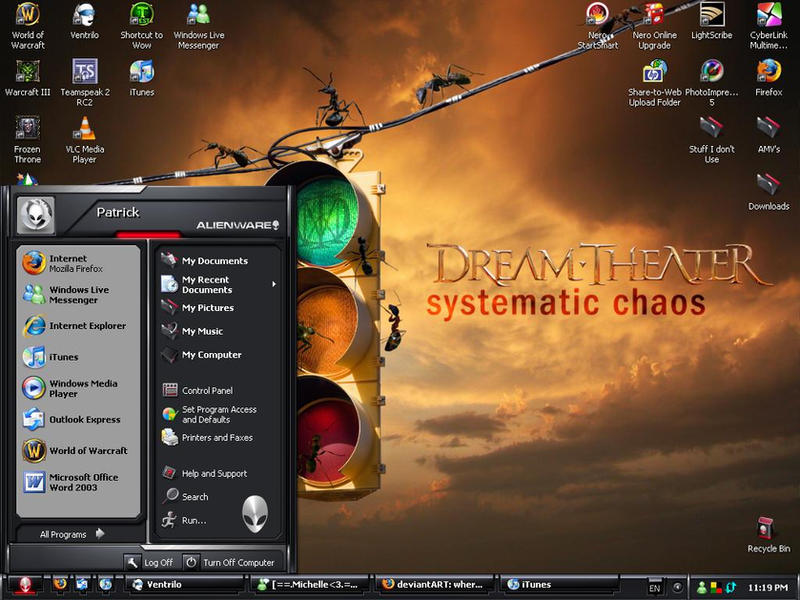Screen dimensions: 800x600
Task: Select the iTunes desktop icon
Action: 141,78
